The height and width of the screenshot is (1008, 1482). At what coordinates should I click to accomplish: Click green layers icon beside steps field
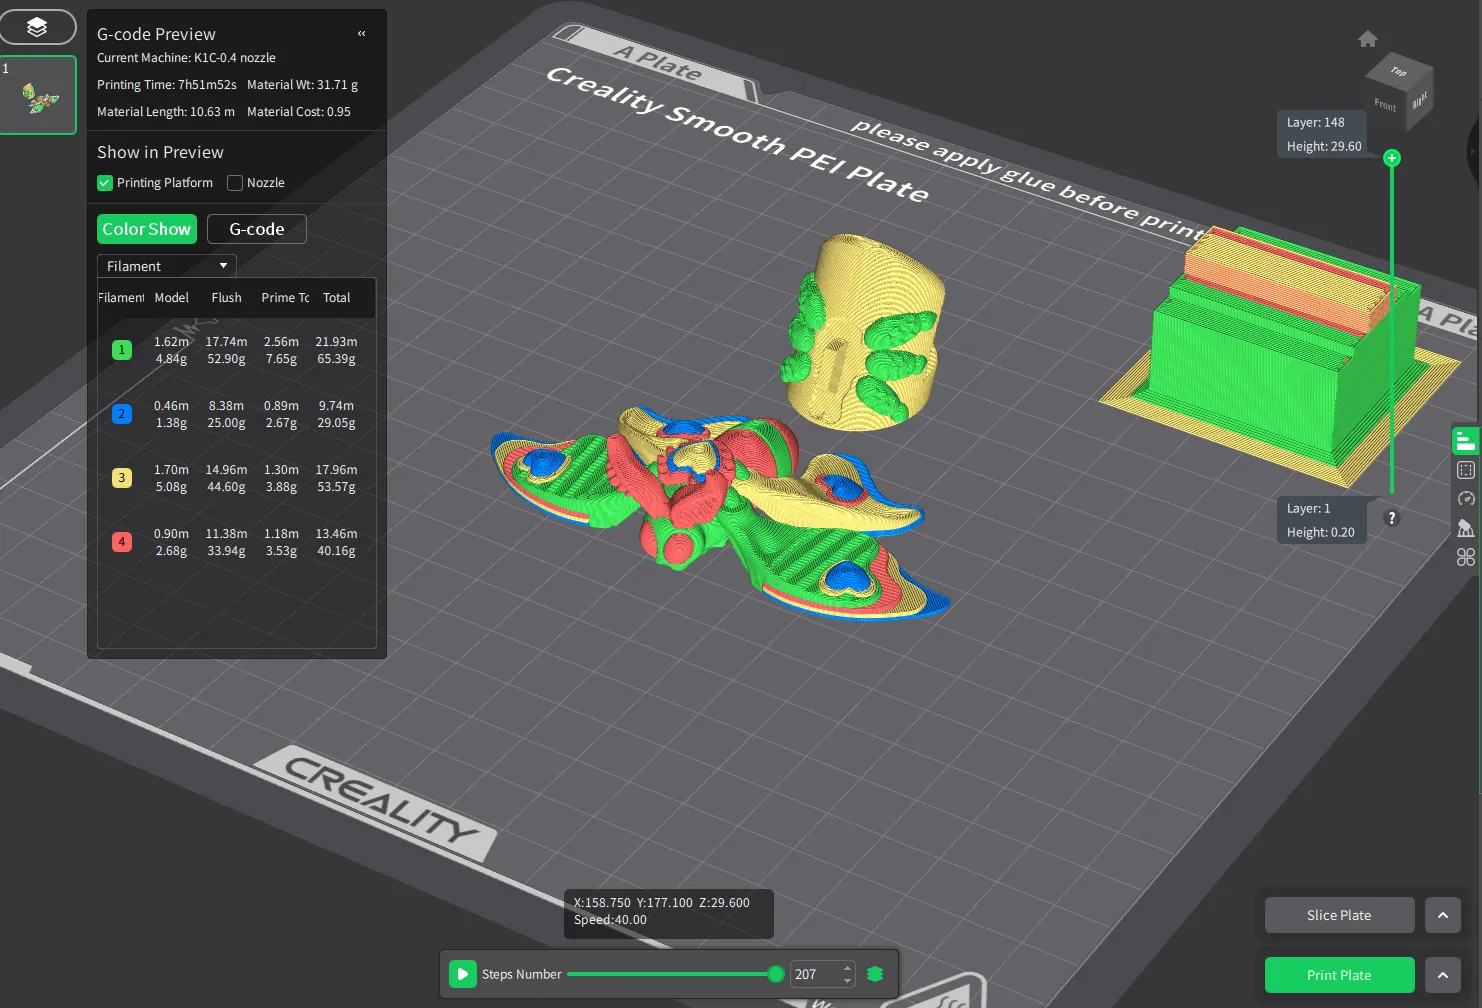[875, 974]
